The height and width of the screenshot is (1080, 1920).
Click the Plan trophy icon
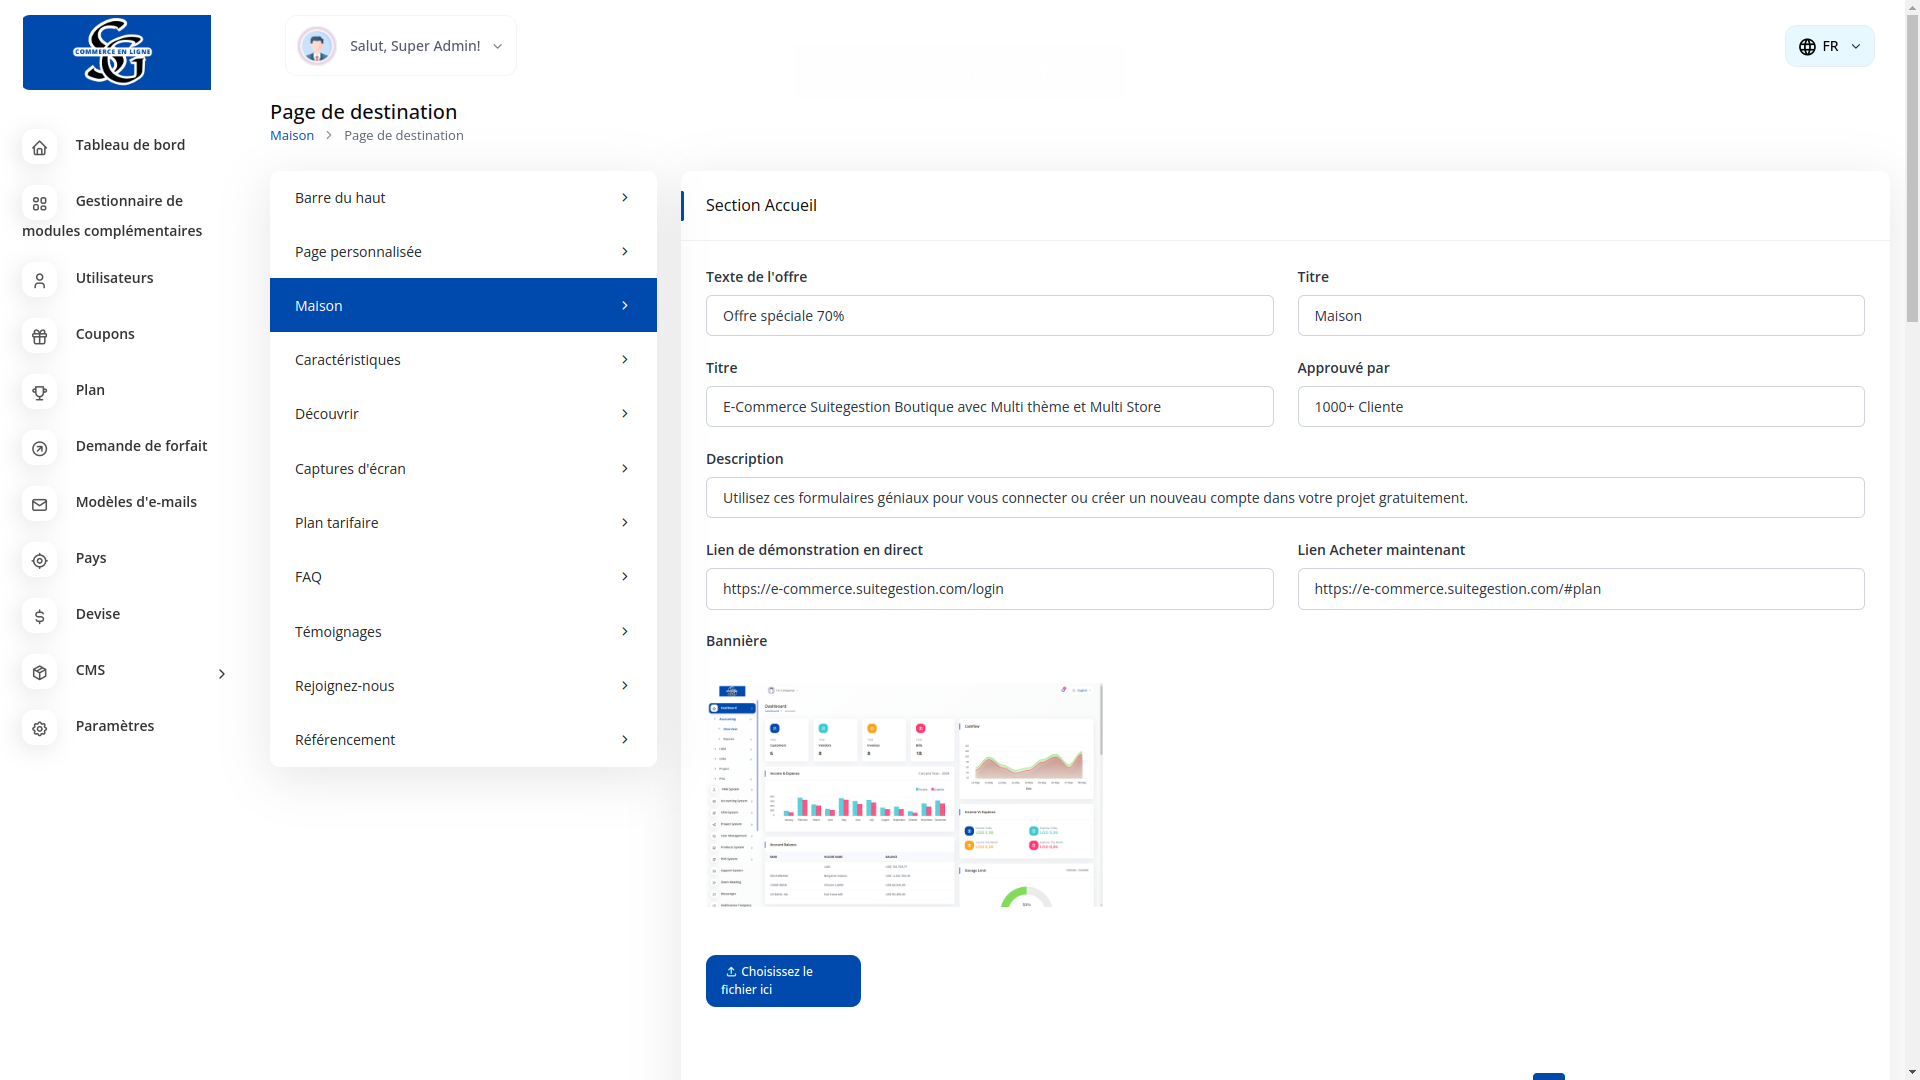click(40, 392)
